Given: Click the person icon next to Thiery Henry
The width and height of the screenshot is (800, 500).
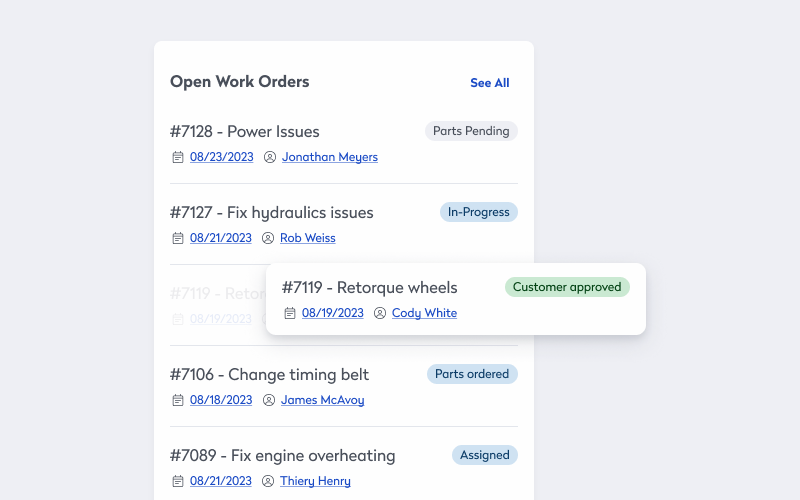Looking at the screenshot, I should pos(268,481).
